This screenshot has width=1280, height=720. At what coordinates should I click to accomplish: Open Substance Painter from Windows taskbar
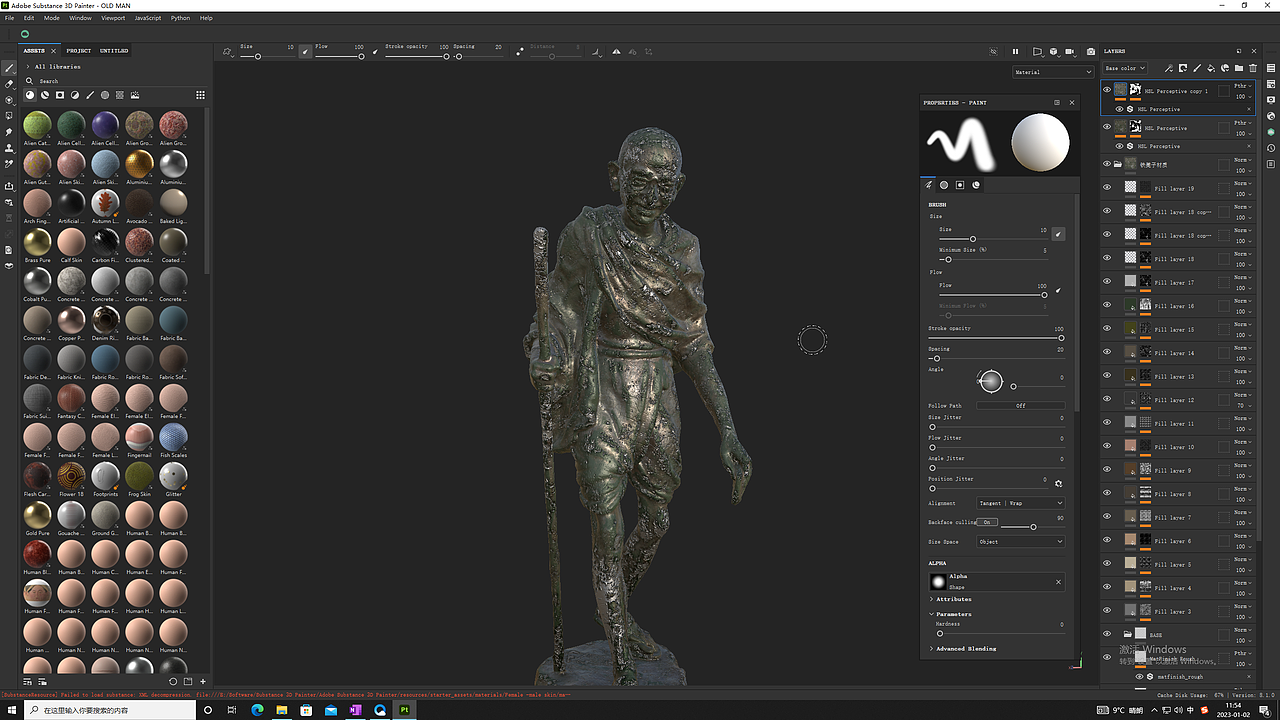click(405, 710)
